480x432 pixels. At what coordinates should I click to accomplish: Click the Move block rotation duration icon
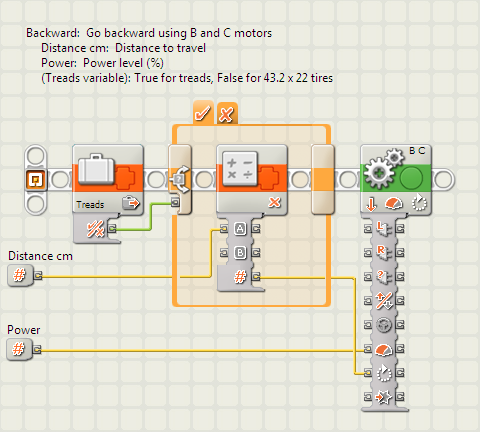(x=419, y=202)
